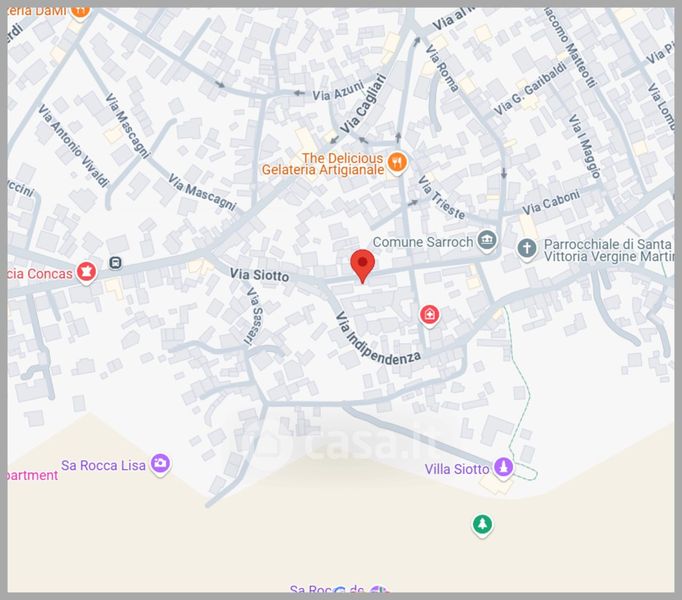This screenshot has height=600, width=682.
Task: Open the Comune Sarroch place label
Action: 420,242
